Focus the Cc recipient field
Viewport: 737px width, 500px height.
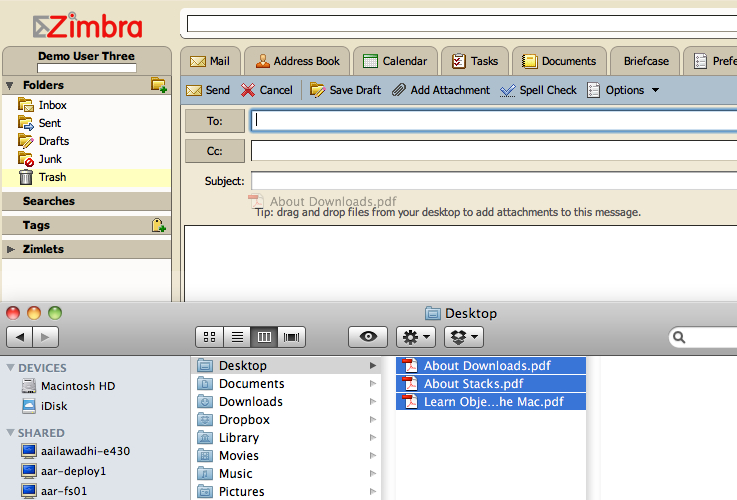(x=494, y=151)
